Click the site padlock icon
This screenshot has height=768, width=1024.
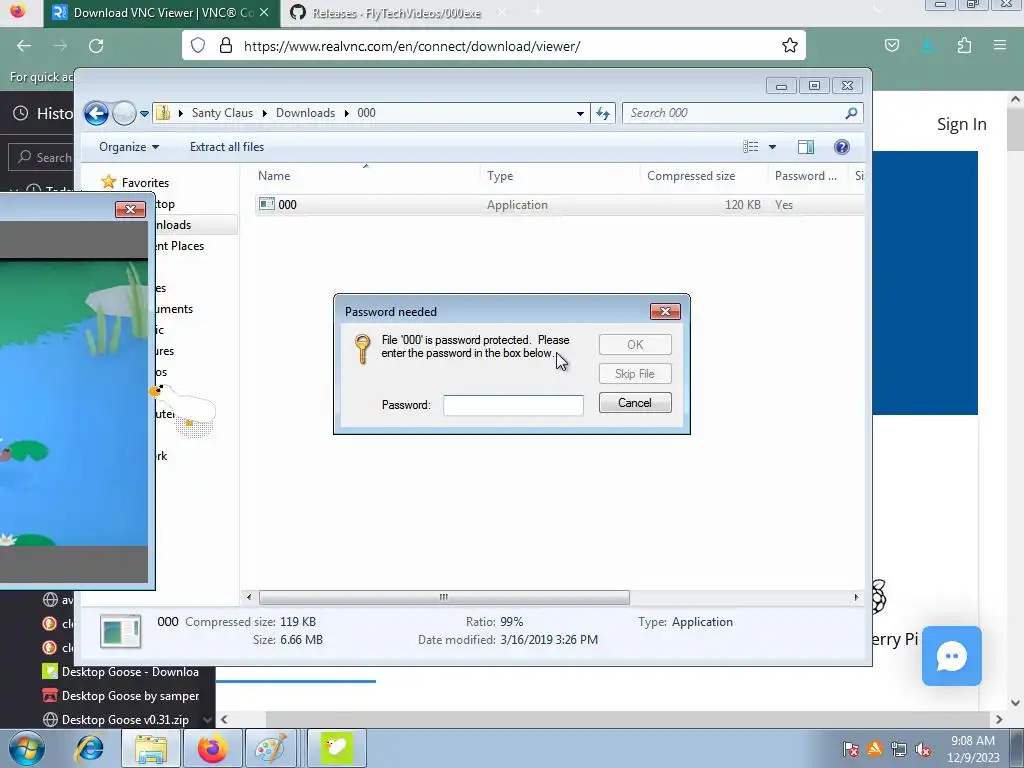pos(226,46)
